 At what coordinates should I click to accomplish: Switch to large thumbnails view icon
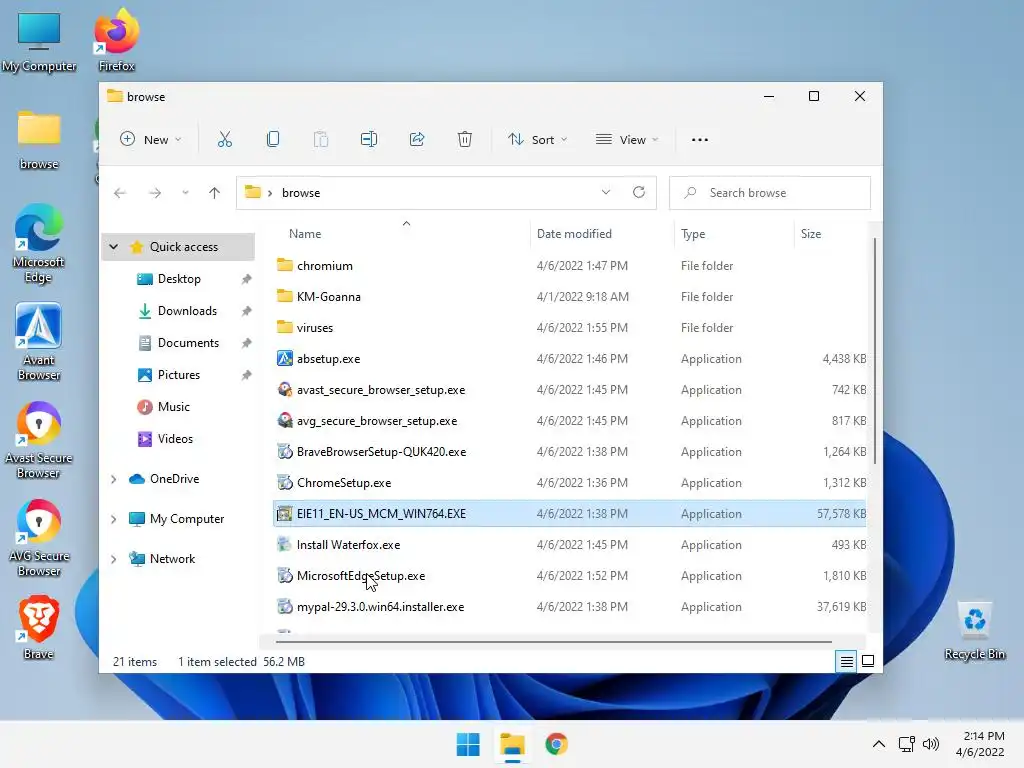click(868, 661)
